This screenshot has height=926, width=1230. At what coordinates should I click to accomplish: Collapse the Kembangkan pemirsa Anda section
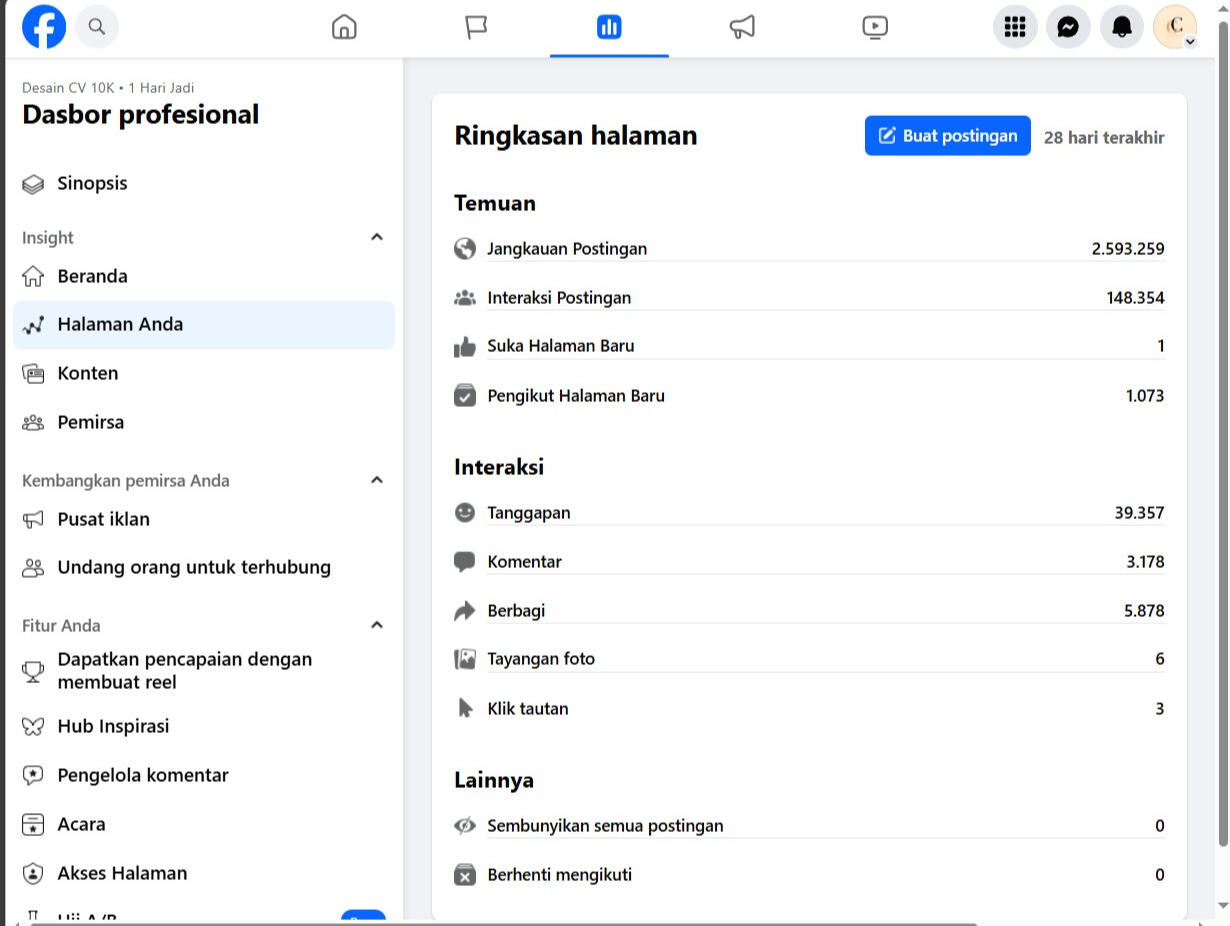point(377,480)
